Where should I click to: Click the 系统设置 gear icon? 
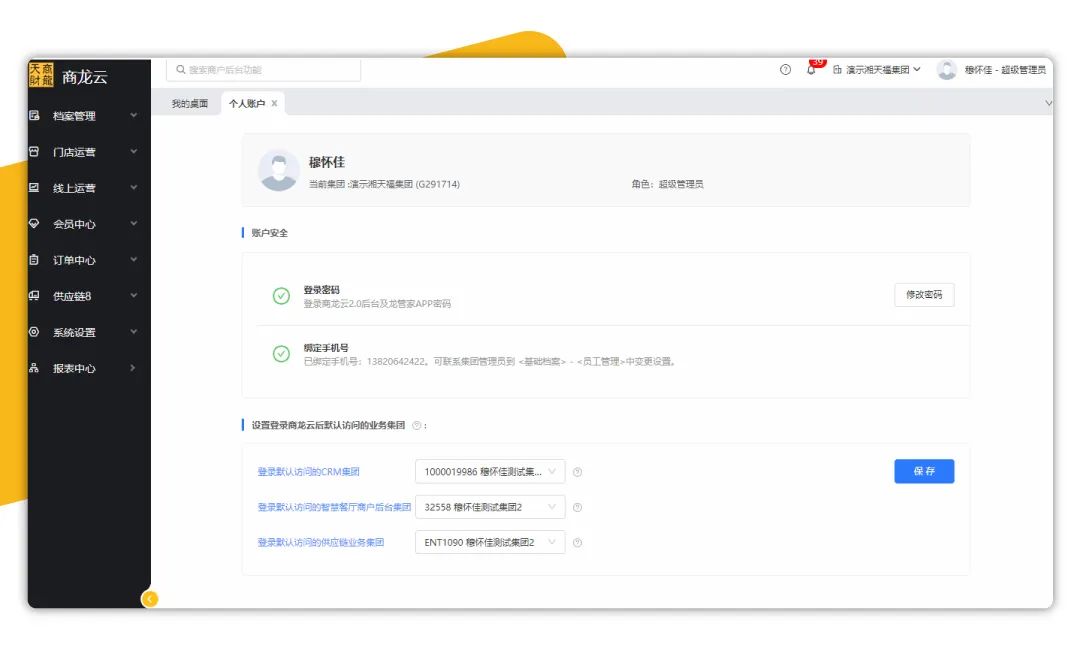click(x=34, y=332)
